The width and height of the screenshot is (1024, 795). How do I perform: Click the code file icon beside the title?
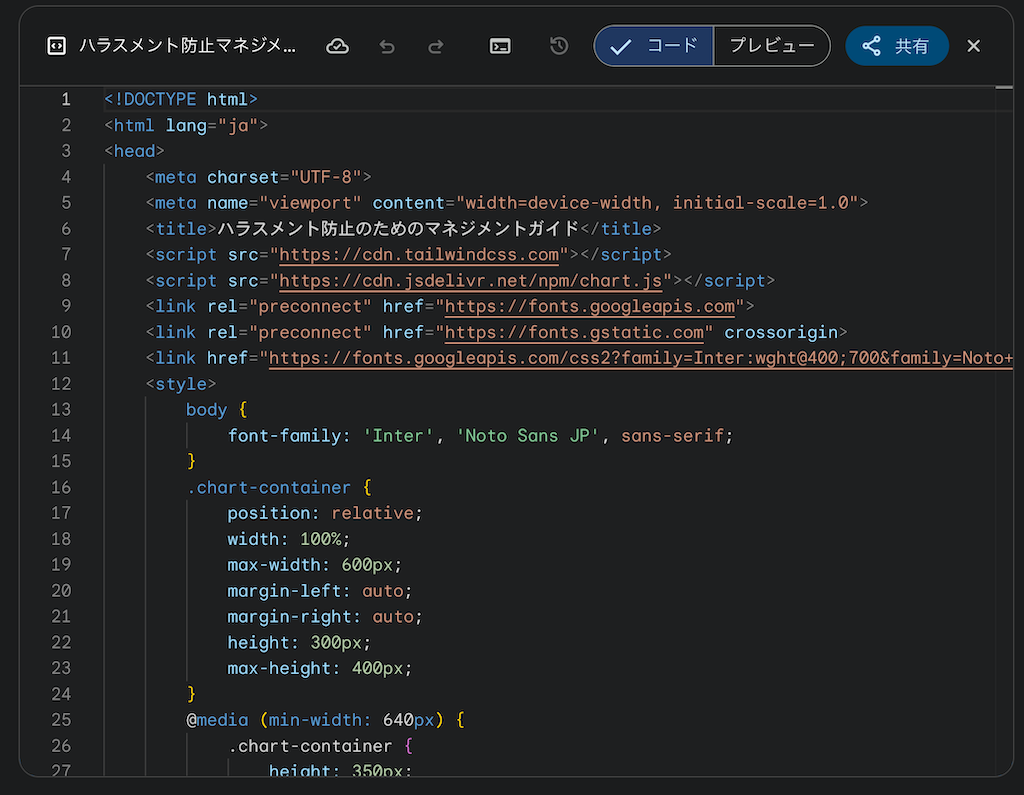point(57,46)
